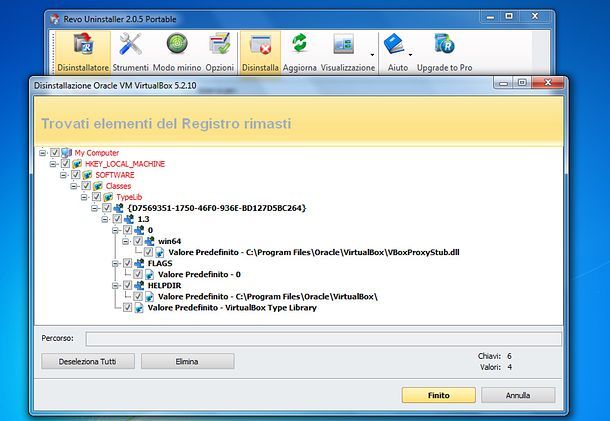Click the 1.3 key icon

(x=129, y=219)
